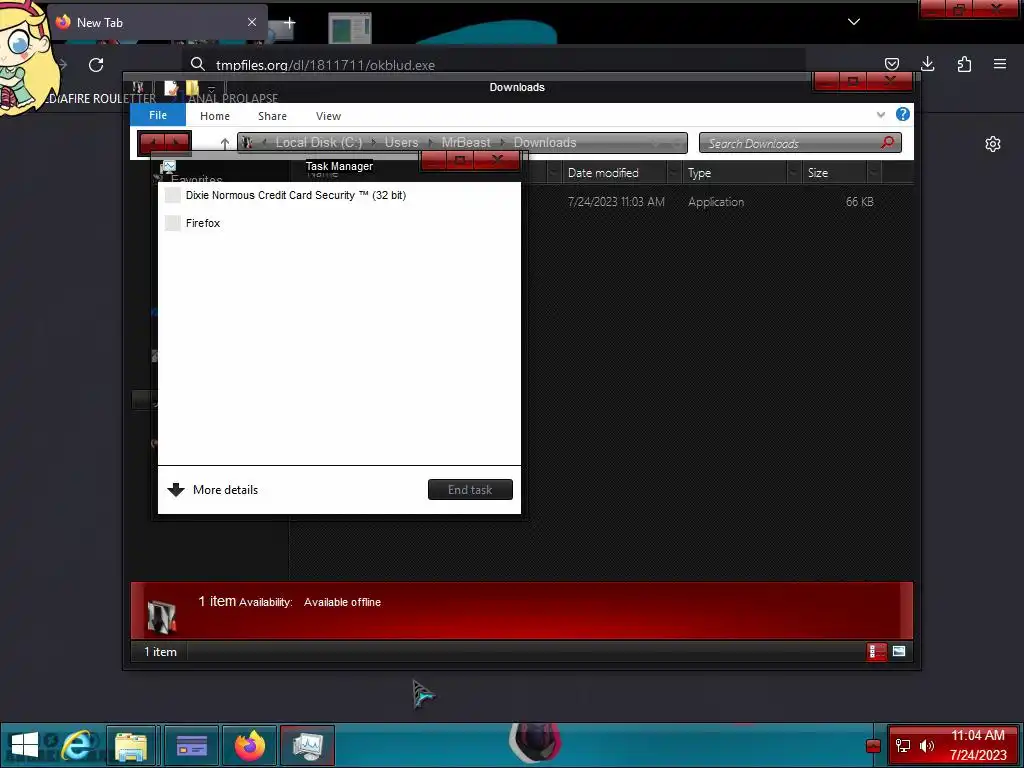Click the new folder icon in quick access toolbar
The image size is (1024, 768).
(192, 88)
